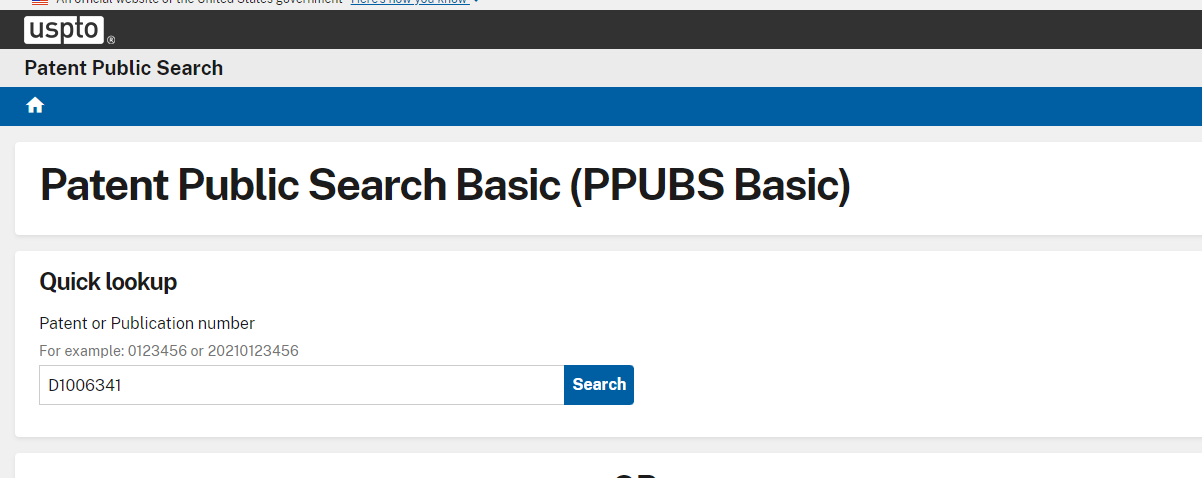This screenshot has width=1202, height=478.
Task: Click the PPUBS Basic page heading
Action: (445, 187)
